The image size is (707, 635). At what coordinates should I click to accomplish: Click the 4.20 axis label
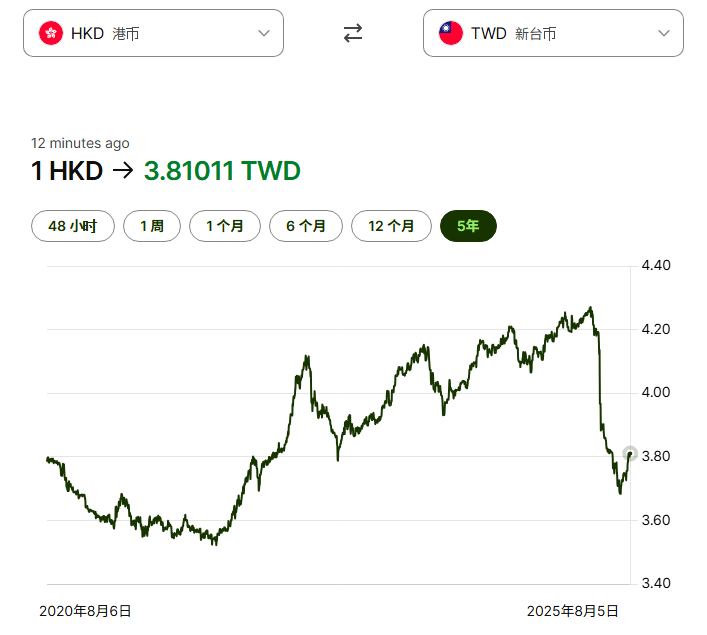656,329
